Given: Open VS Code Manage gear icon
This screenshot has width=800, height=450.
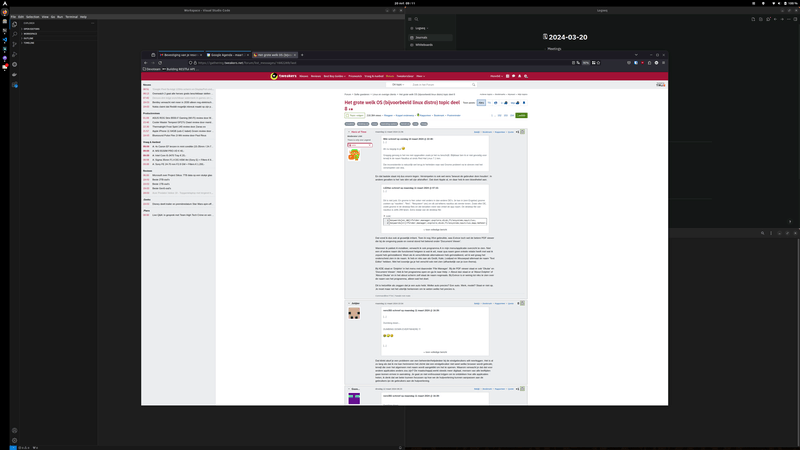Looking at the screenshot, I should pyautogui.click(x=14, y=440).
